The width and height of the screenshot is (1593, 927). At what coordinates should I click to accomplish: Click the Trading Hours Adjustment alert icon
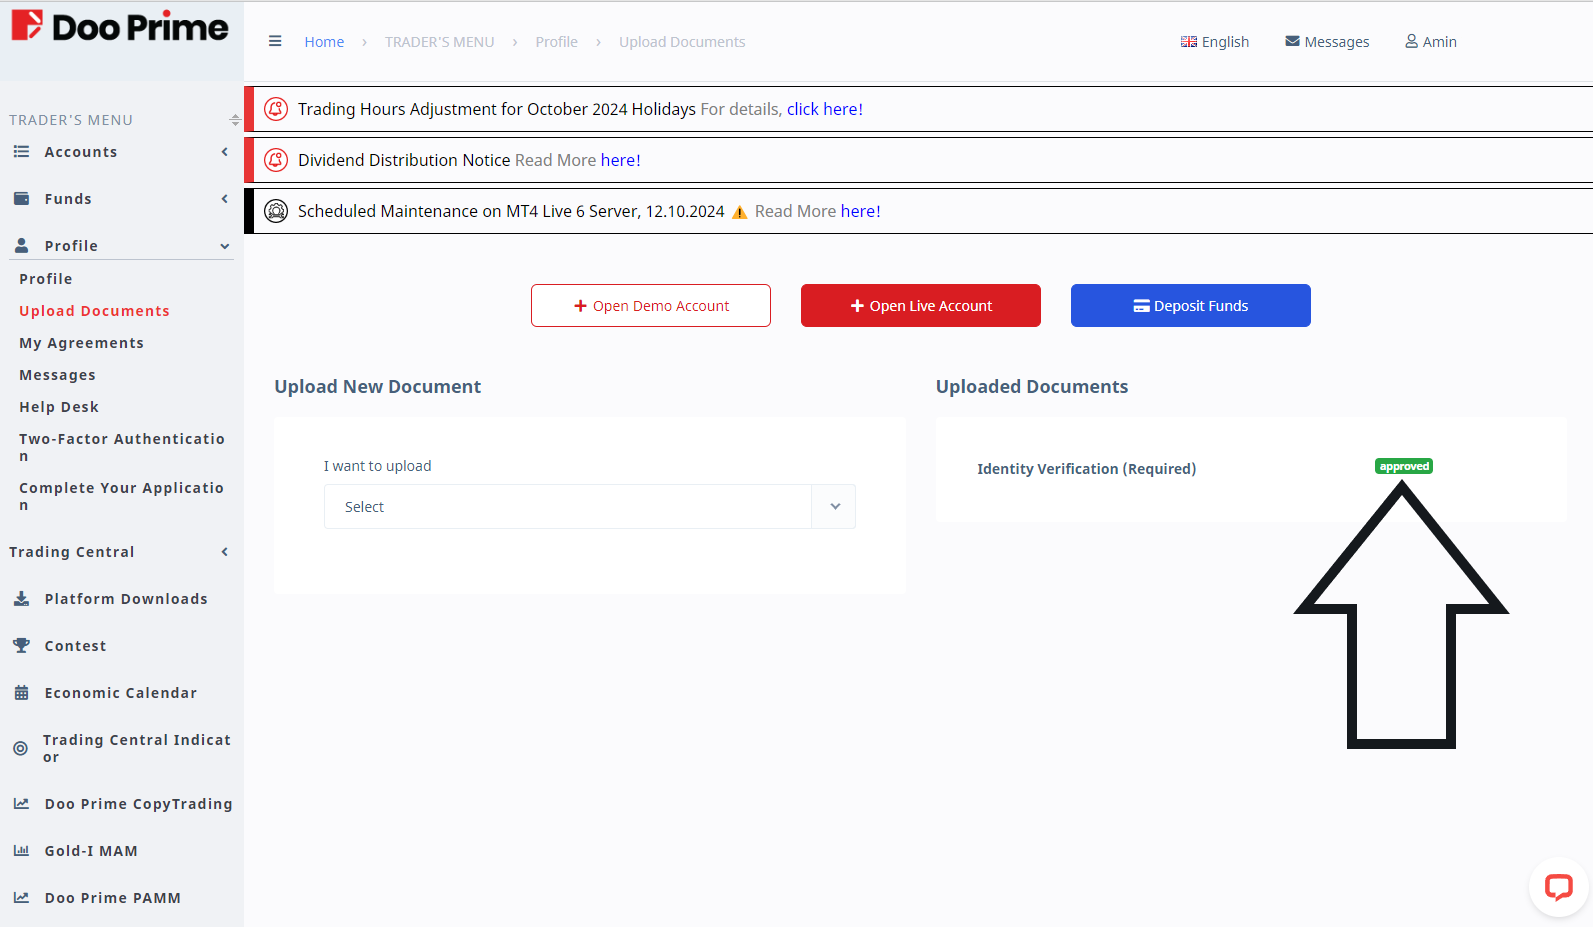point(276,109)
